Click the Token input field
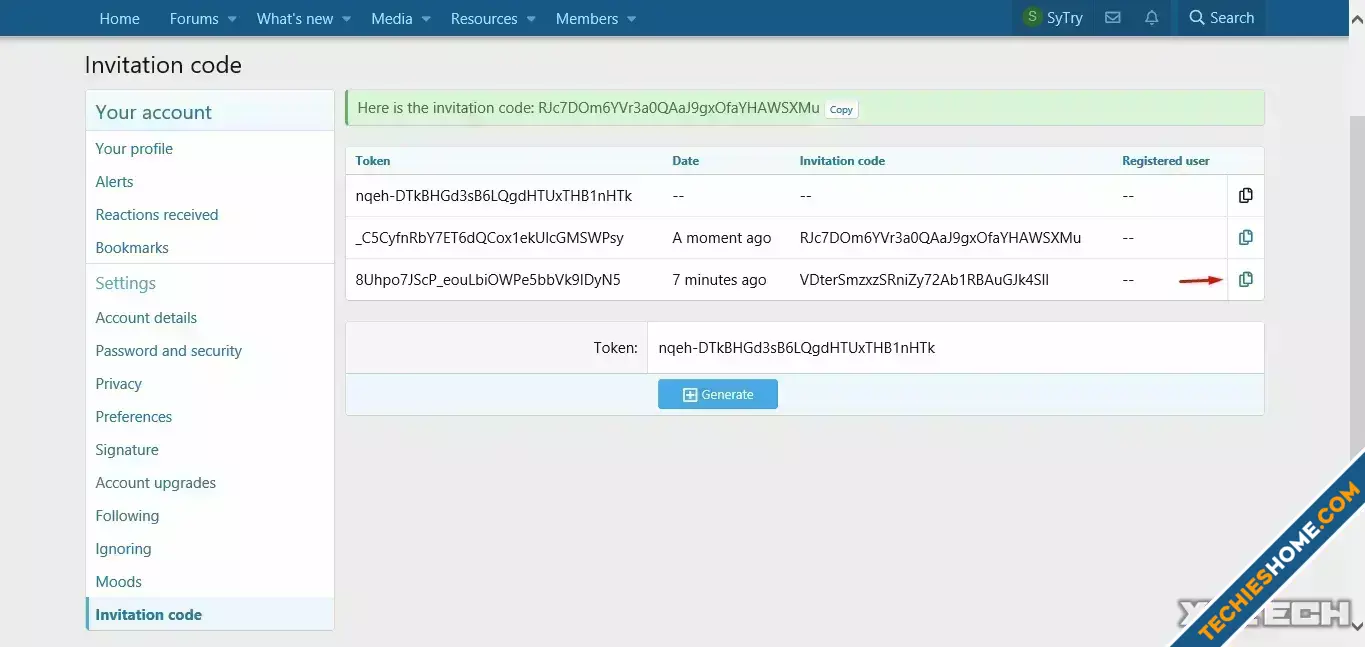The height and width of the screenshot is (647, 1365). point(955,348)
